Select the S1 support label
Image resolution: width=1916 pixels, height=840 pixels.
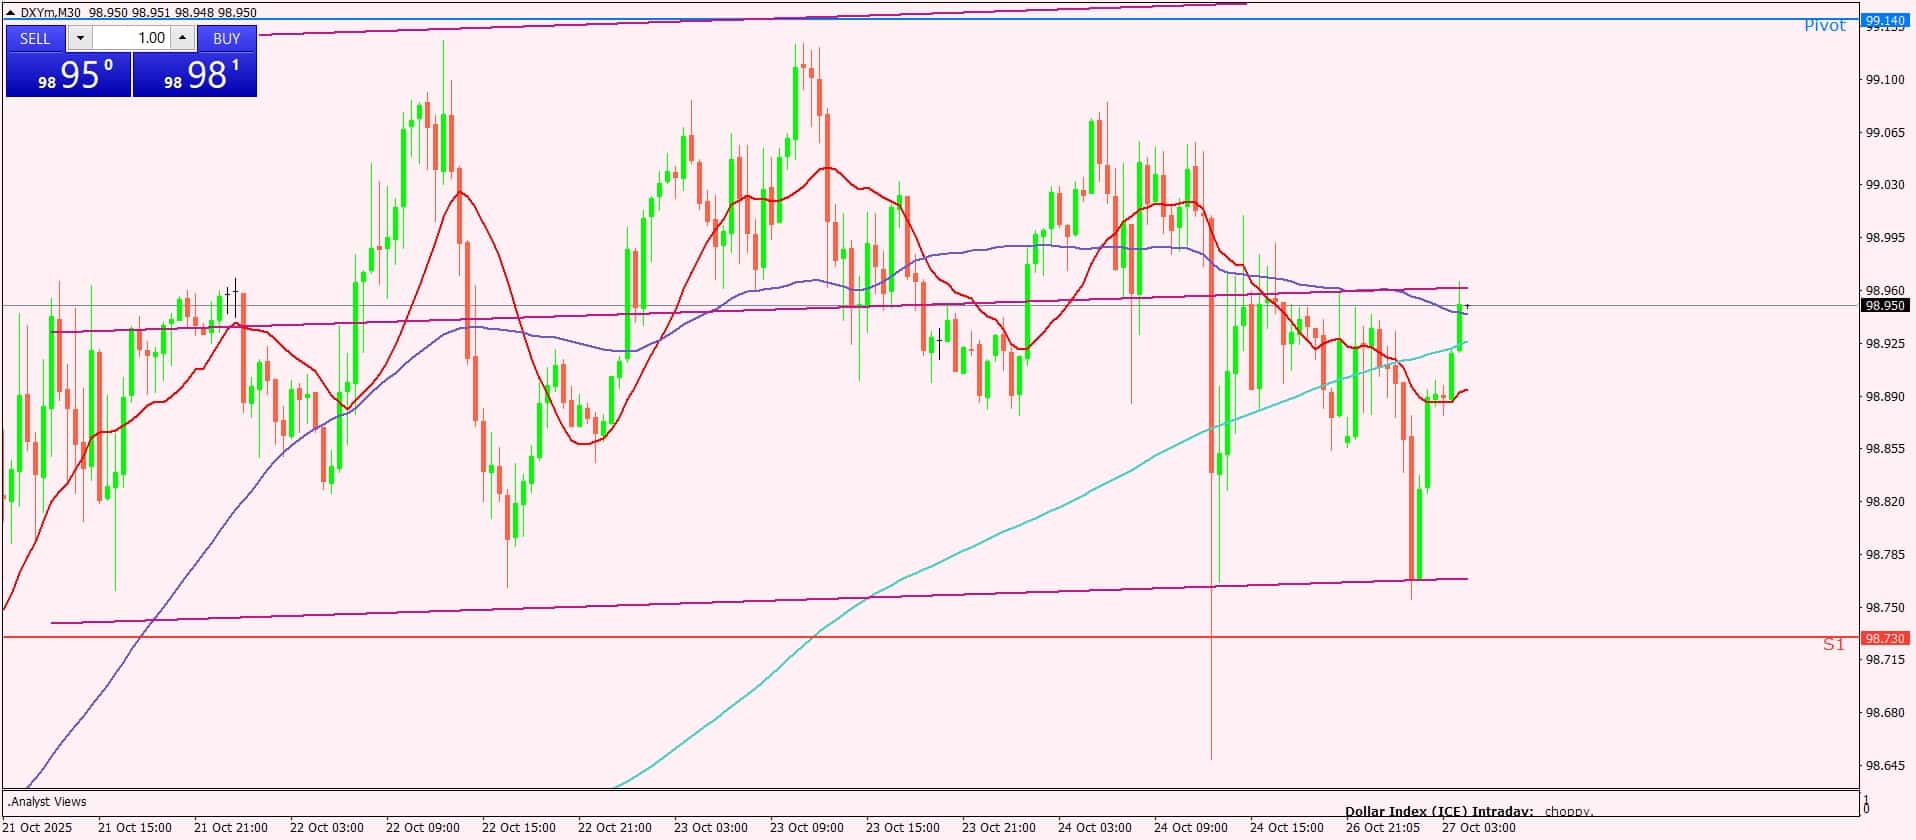click(1832, 645)
